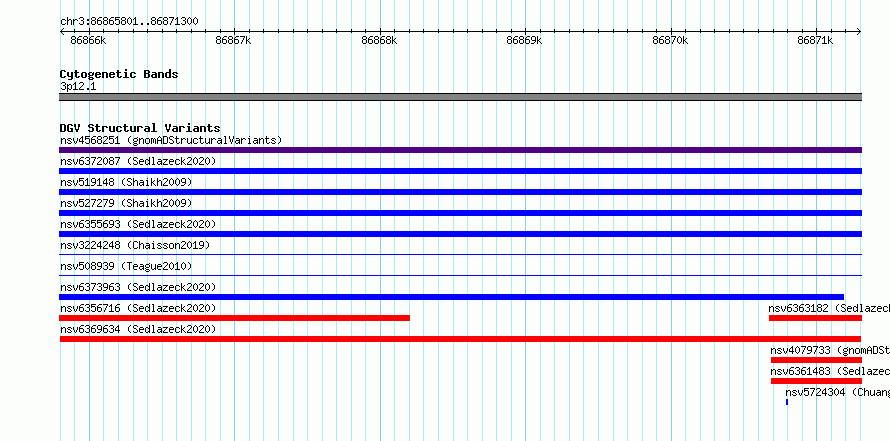890x441 pixels.
Task: Click the blue bar under nsv527279
Action: tap(460, 213)
